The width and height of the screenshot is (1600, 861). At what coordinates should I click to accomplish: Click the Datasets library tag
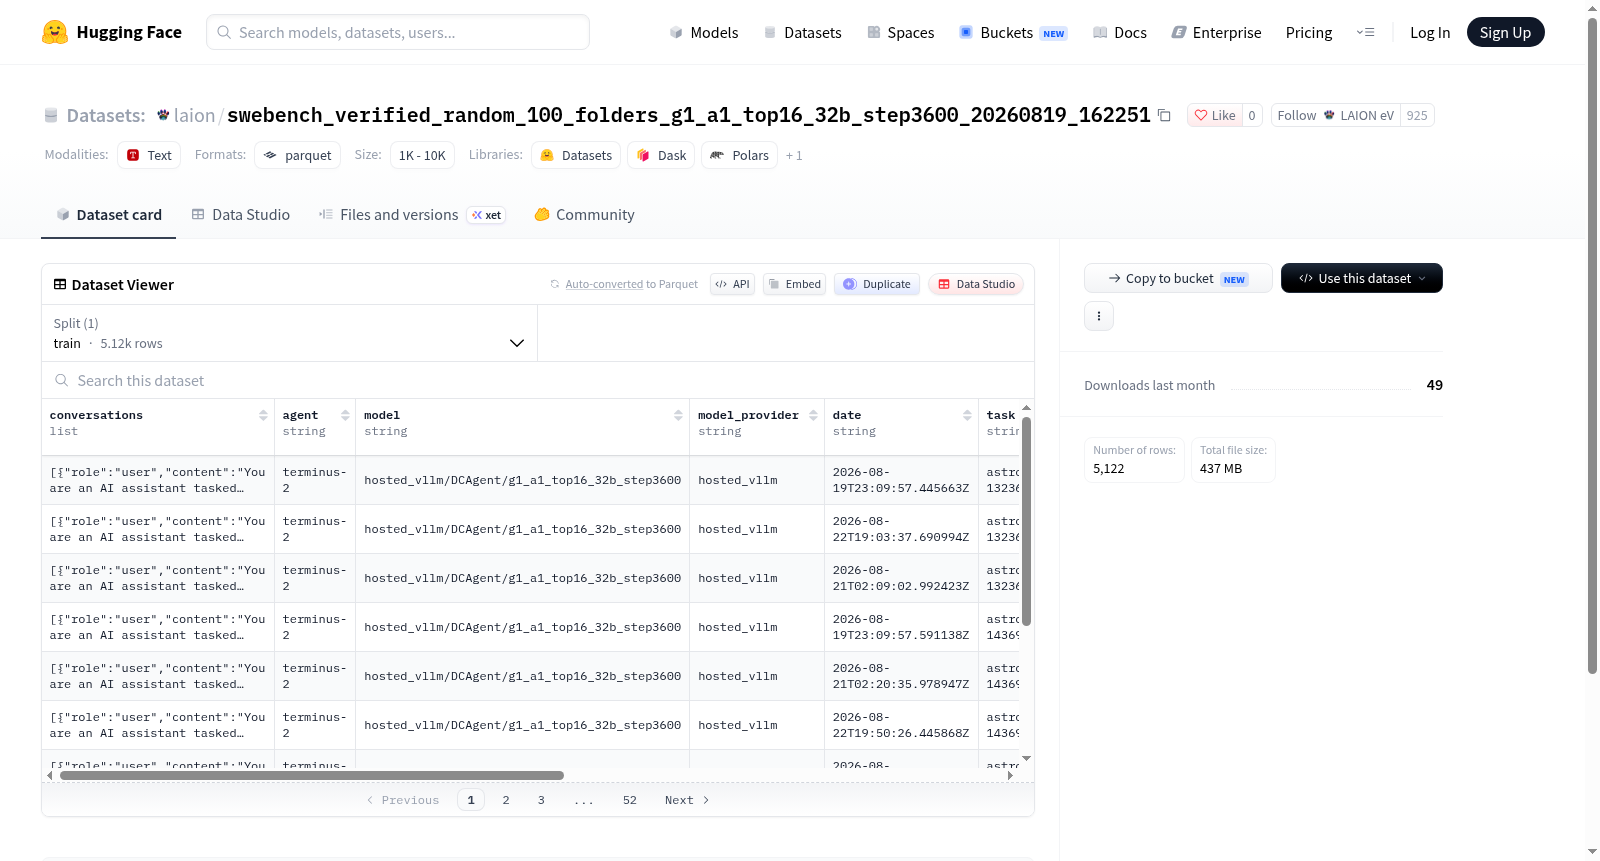(576, 155)
